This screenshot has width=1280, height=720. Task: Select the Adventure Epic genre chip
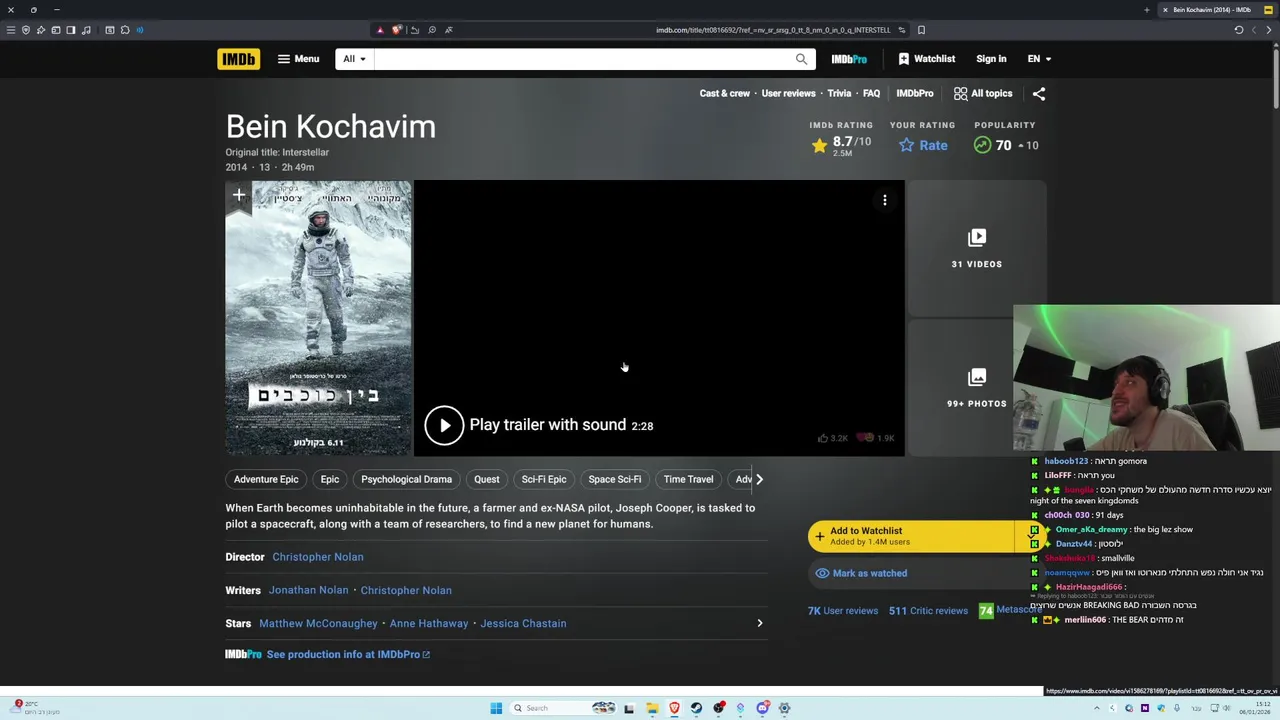(266, 479)
